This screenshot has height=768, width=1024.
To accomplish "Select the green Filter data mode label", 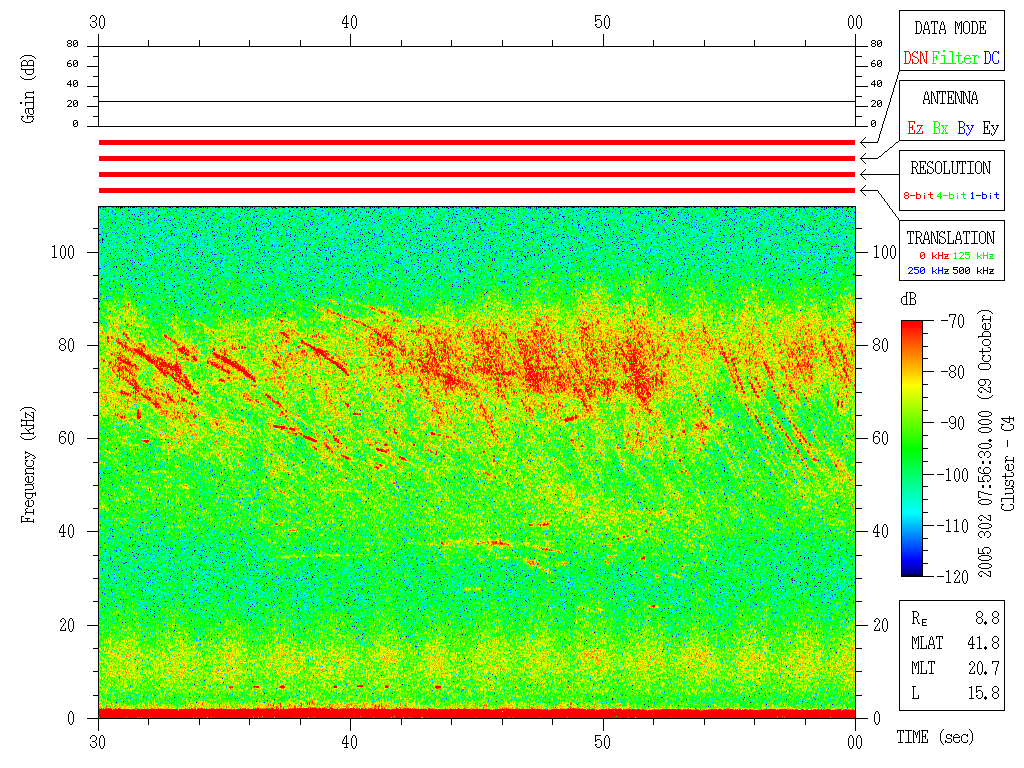I will click(x=955, y=59).
